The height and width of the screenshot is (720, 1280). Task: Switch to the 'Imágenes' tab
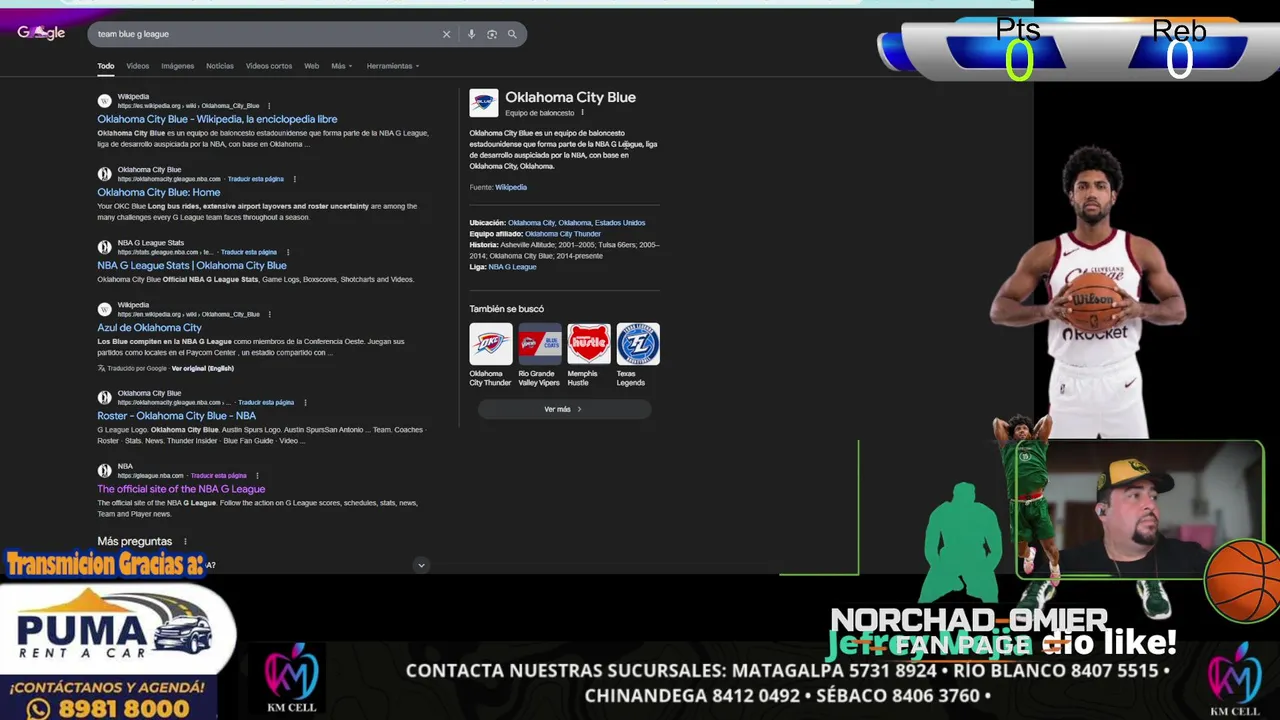click(177, 66)
